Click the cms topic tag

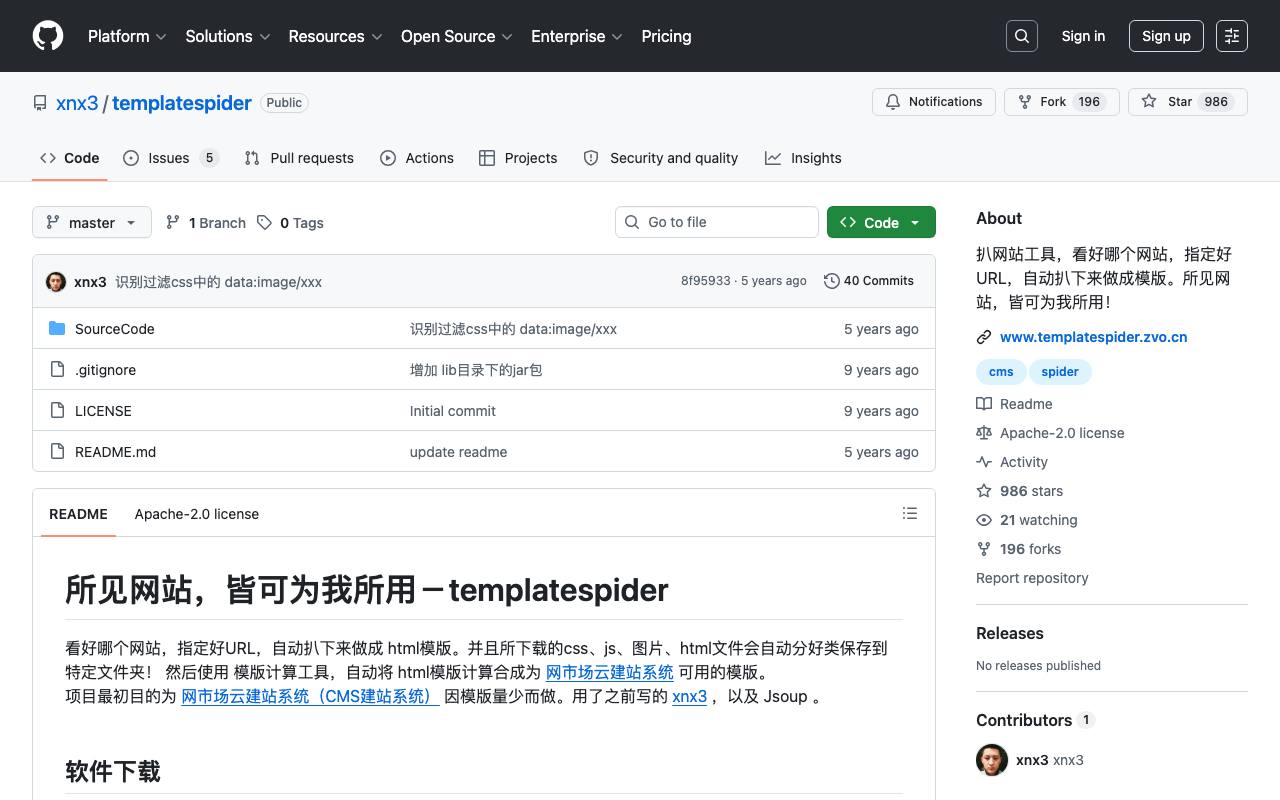coord(1001,372)
